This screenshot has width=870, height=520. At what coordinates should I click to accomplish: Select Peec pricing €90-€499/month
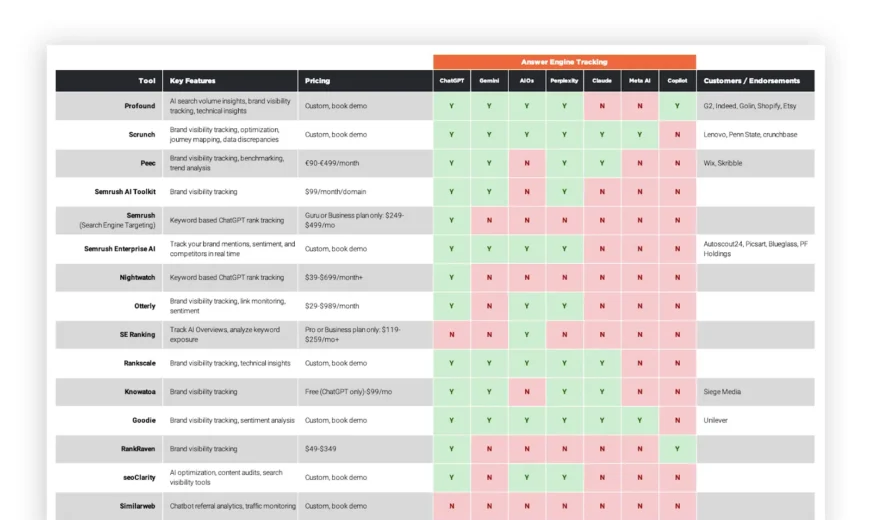coord(332,163)
